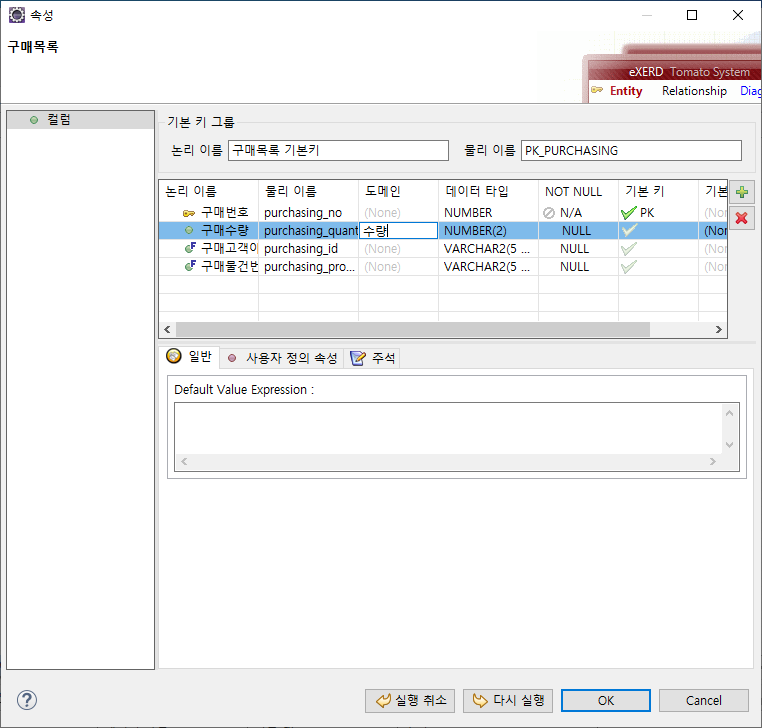Image resolution: width=762 pixels, height=728 pixels.
Task: Click the expression box scroll up arrow
Action: [x=729, y=414]
